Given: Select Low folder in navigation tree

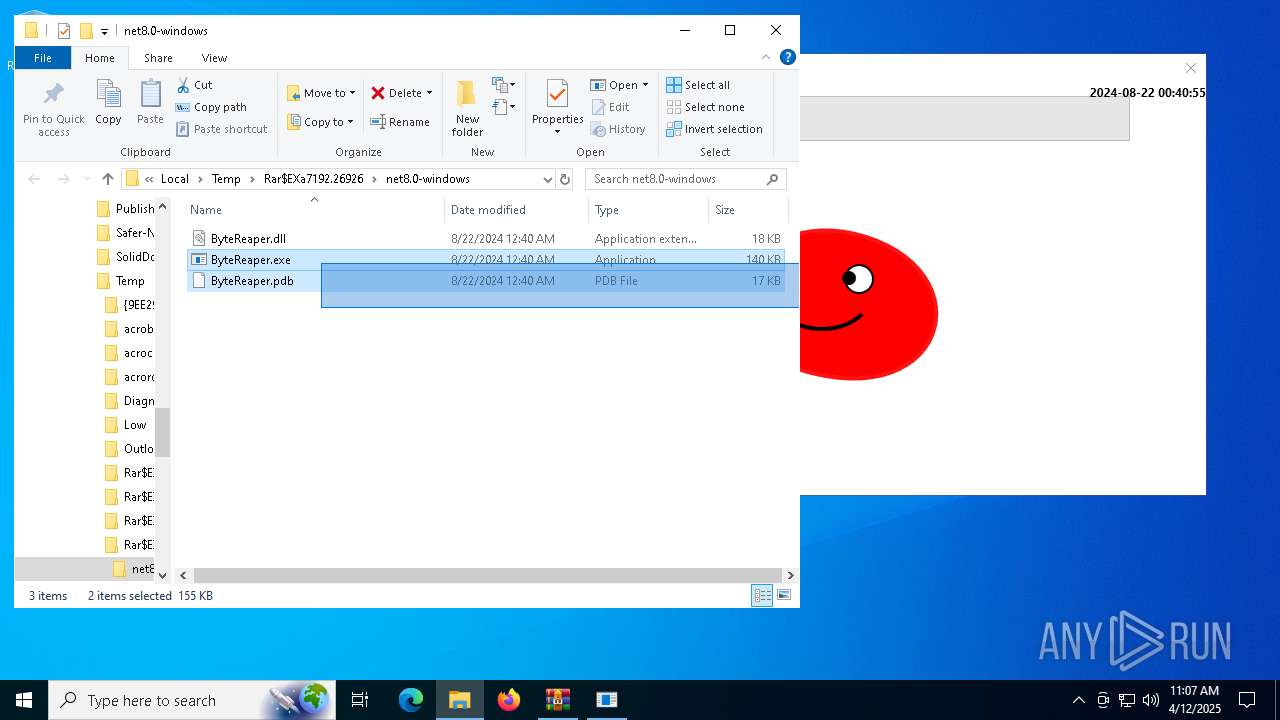Looking at the screenshot, I should point(126,425).
